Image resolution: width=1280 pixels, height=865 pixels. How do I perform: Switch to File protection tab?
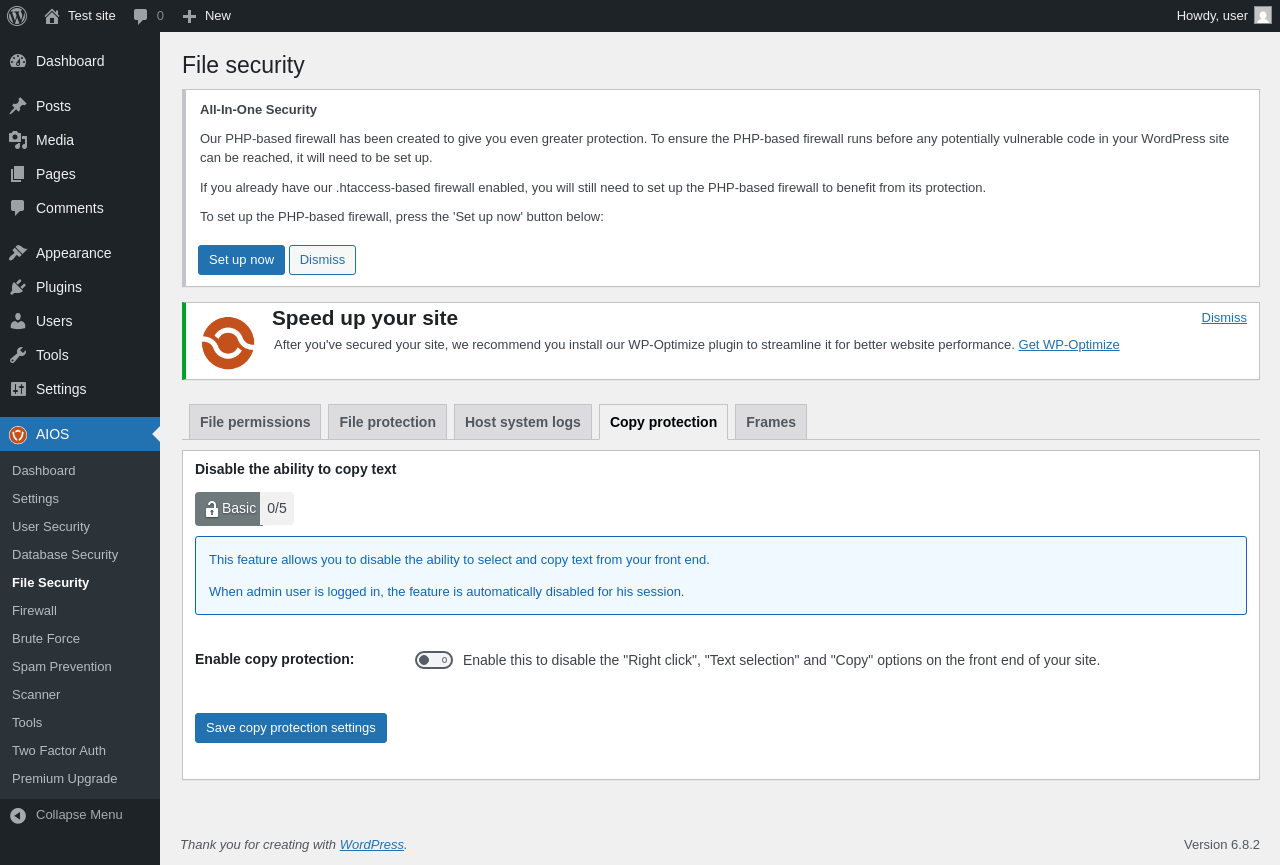click(x=387, y=422)
